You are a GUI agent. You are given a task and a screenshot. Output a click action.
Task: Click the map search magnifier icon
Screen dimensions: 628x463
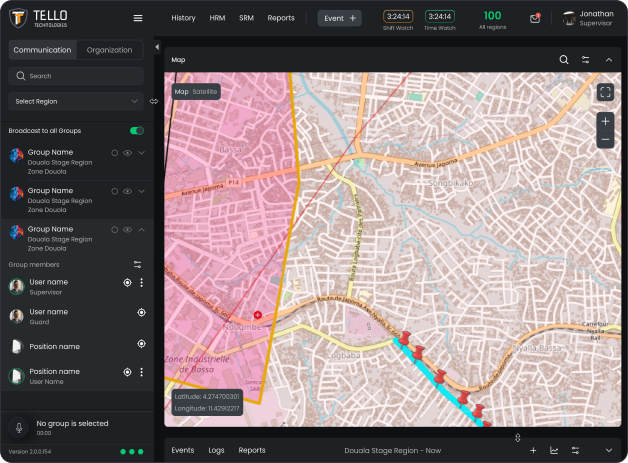564,60
